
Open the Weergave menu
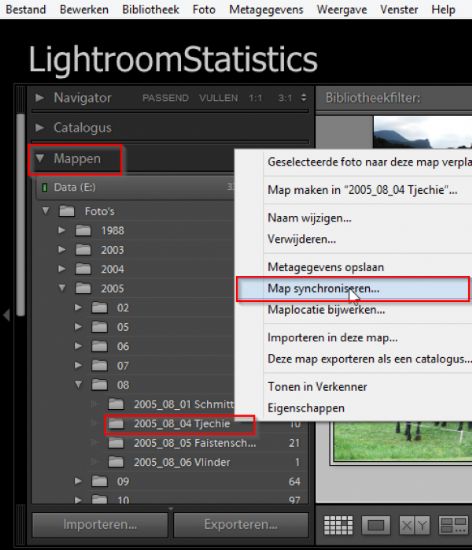pyautogui.click(x=342, y=9)
